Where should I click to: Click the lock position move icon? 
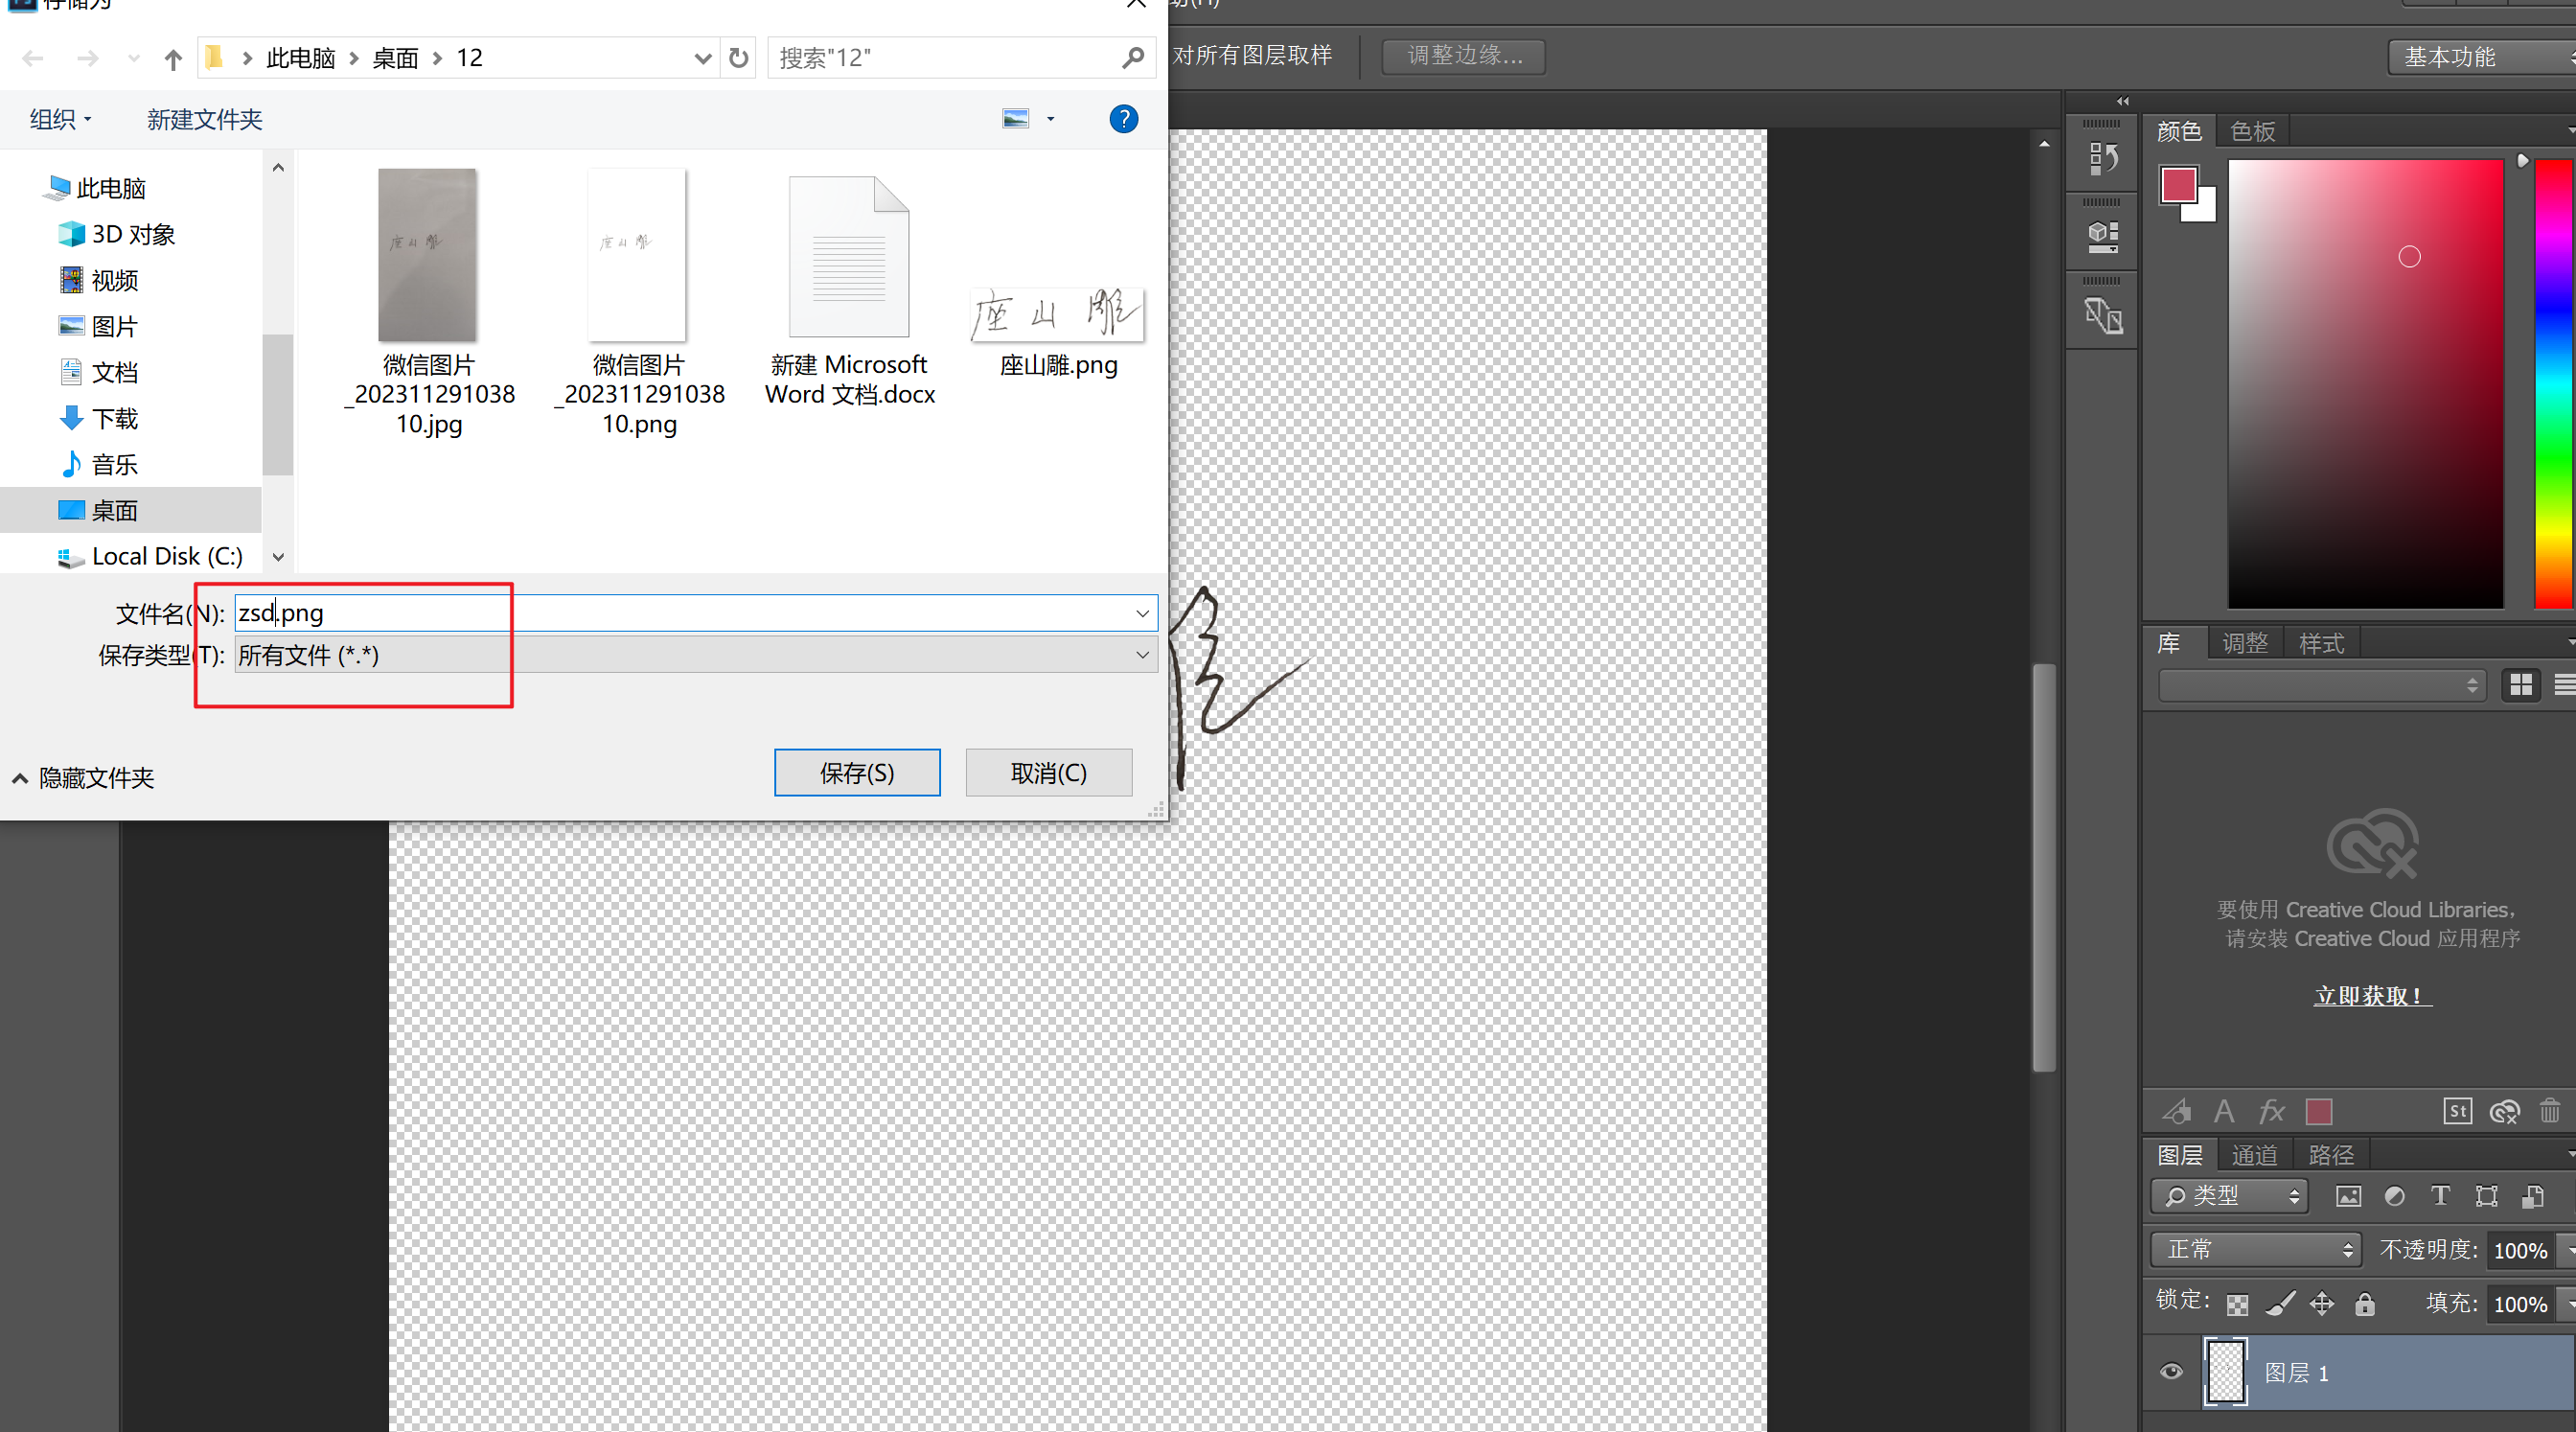coord(2321,1304)
